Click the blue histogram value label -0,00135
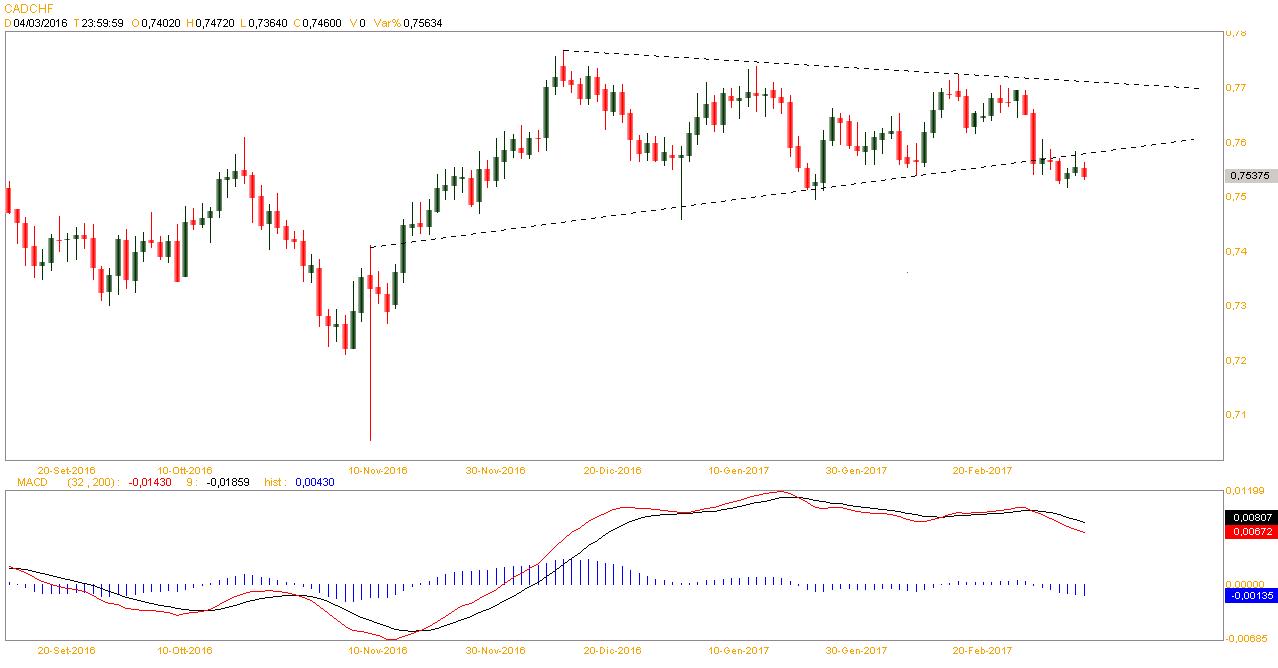 click(1250, 596)
